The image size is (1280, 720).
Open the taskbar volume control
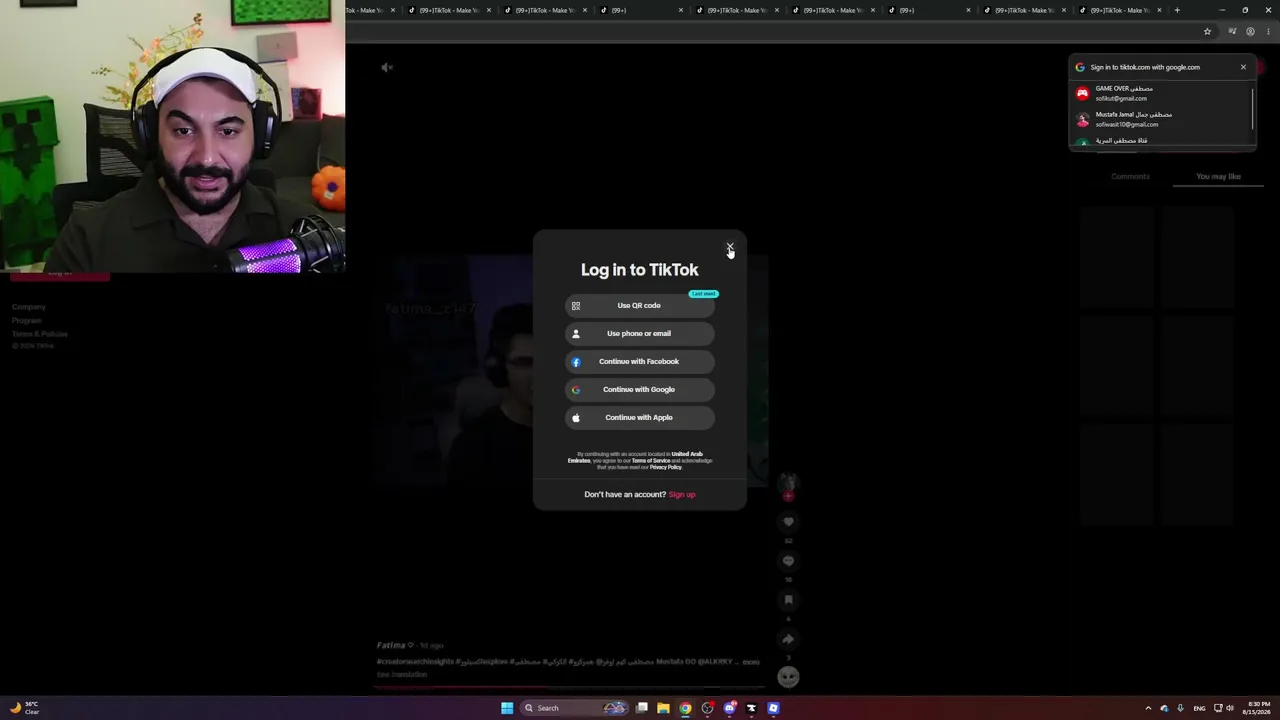pyautogui.click(x=1230, y=708)
